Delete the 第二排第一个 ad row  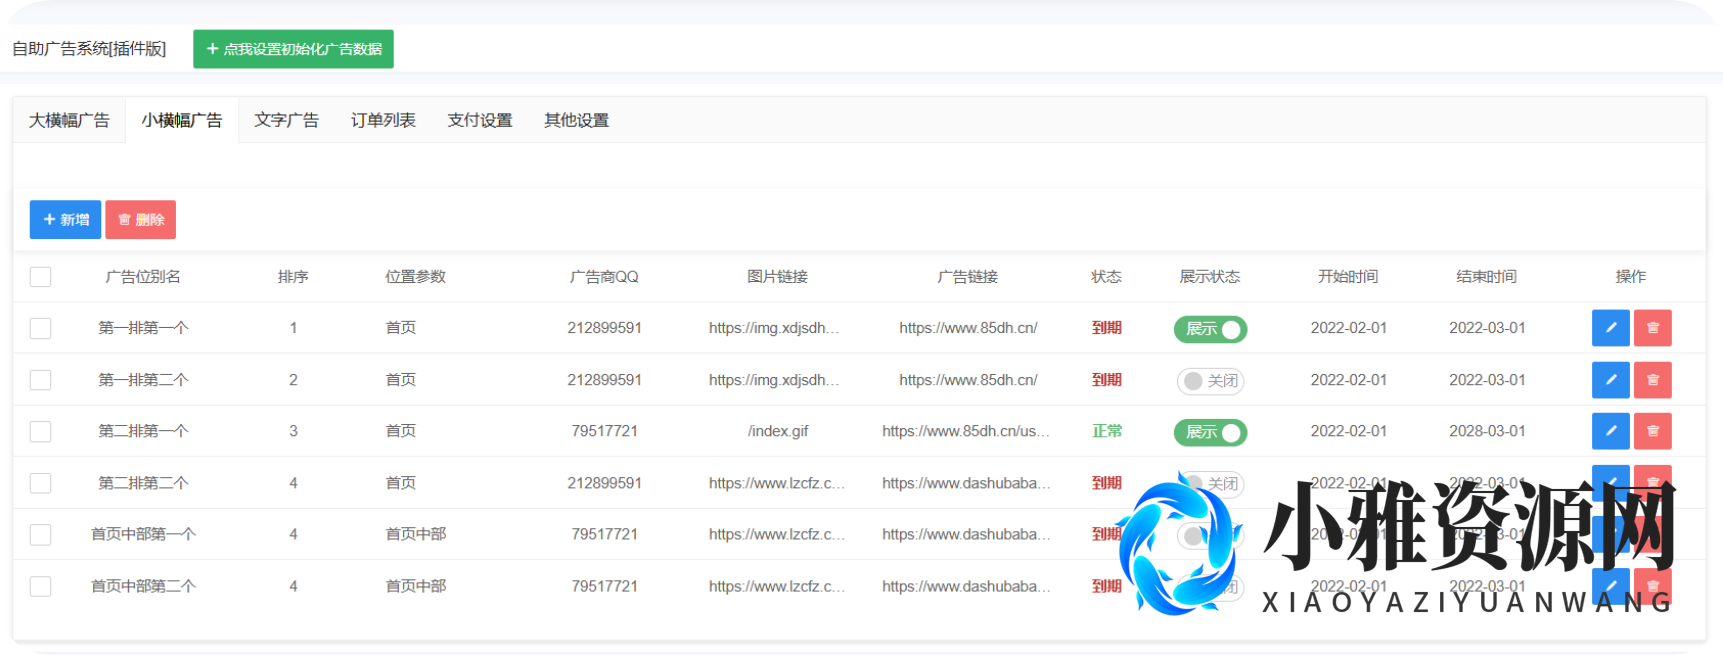tap(1652, 431)
